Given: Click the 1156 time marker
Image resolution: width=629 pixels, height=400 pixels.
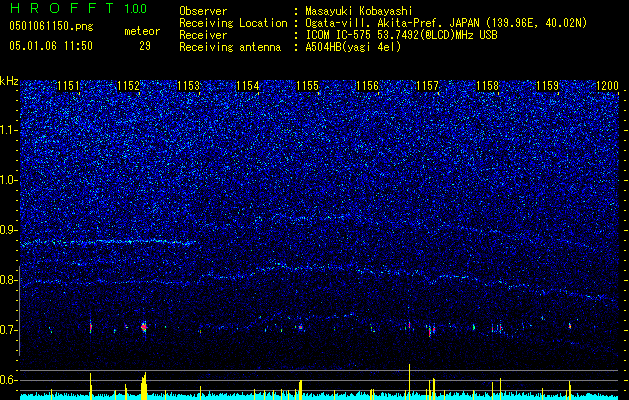Looking at the screenshot, I should pyautogui.click(x=368, y=85).
